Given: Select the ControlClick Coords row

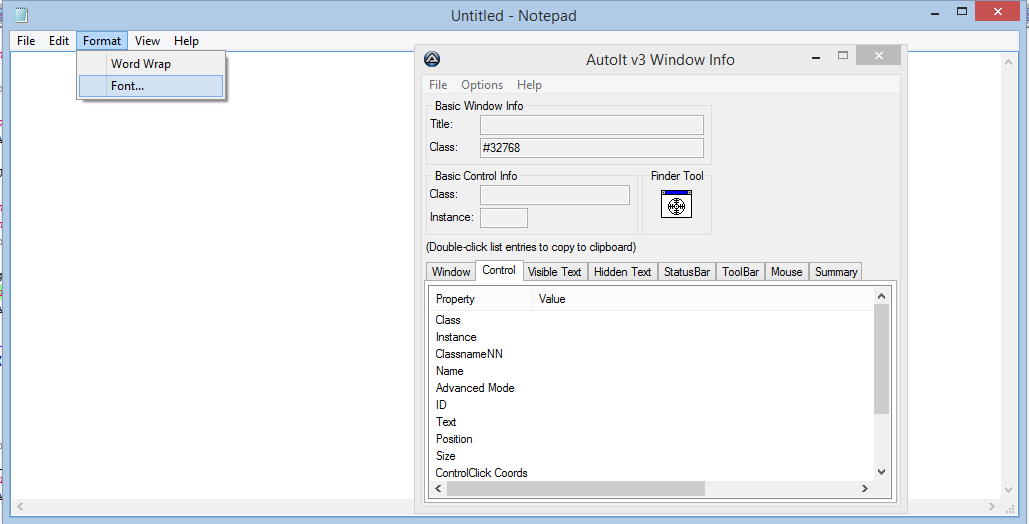Looking at the screenshot, I should point(652,473).
